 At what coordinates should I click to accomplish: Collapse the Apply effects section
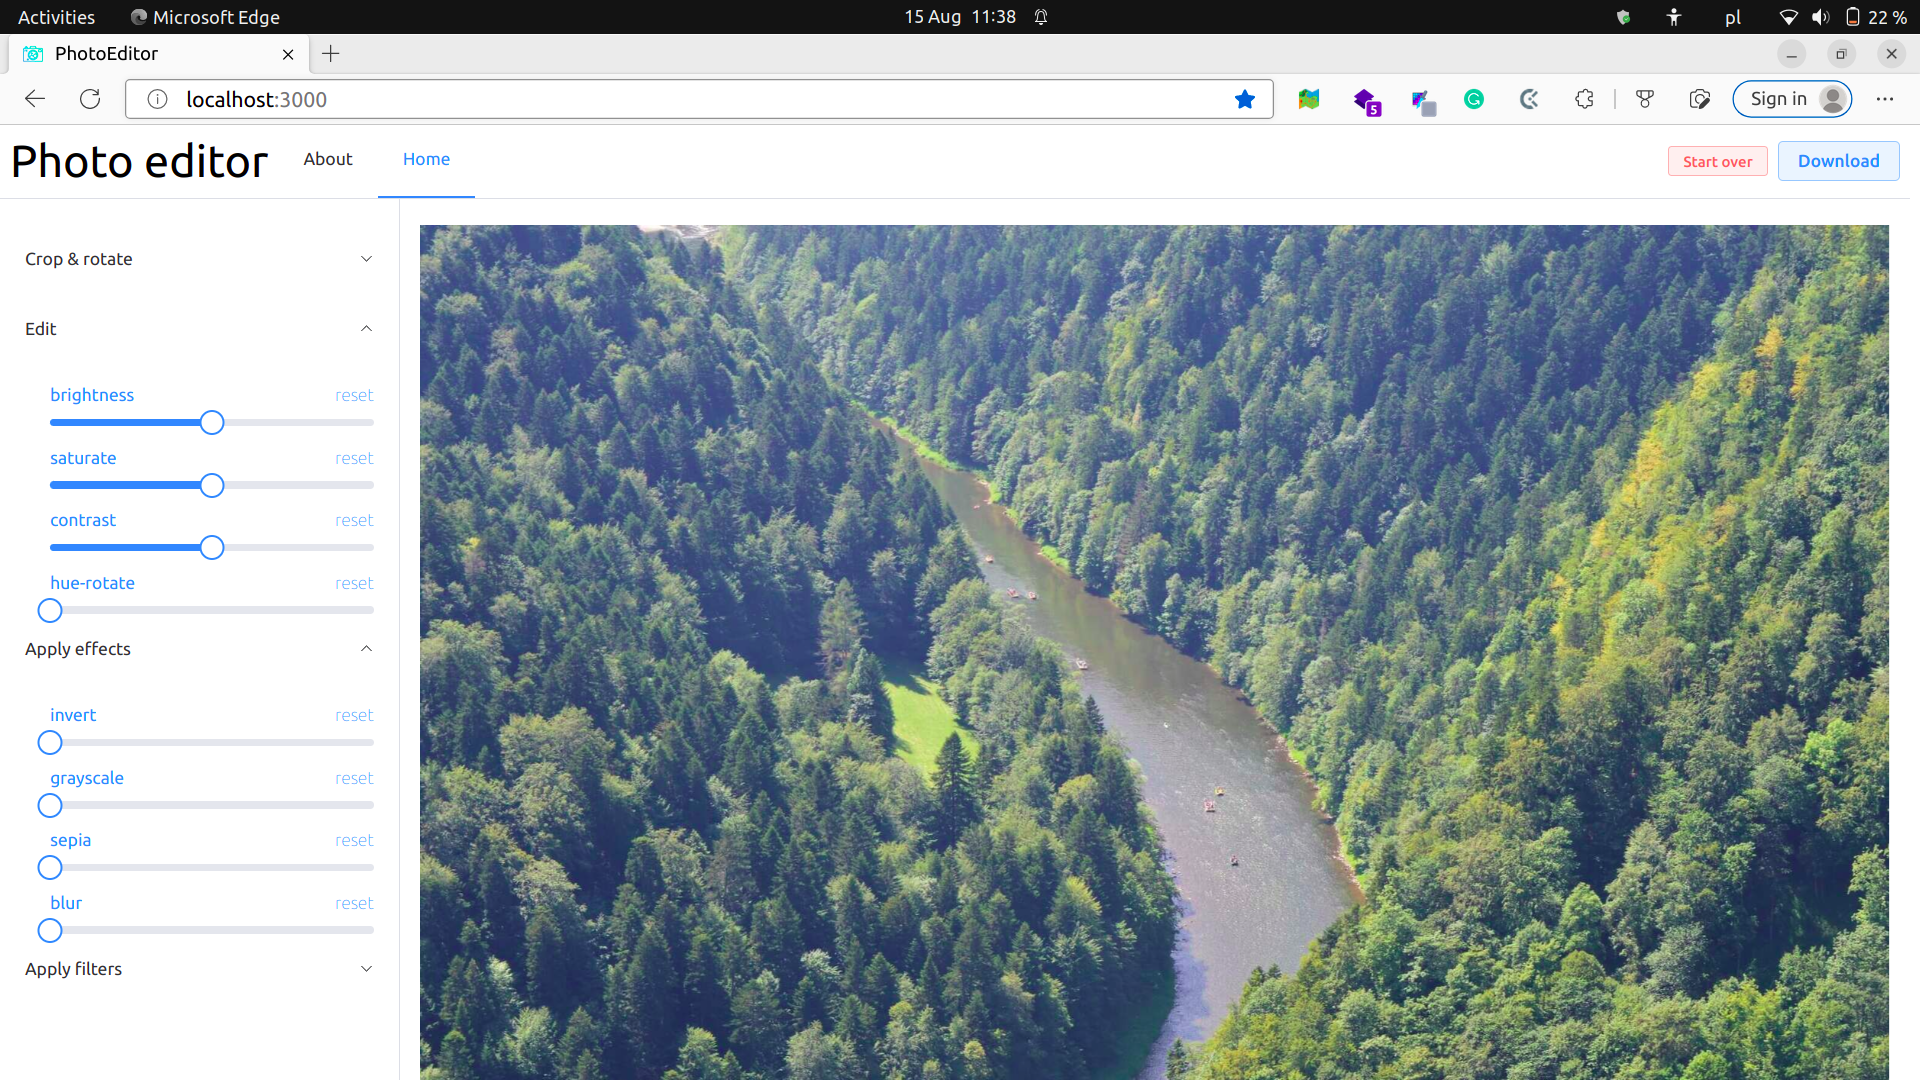tap(366, 649)
